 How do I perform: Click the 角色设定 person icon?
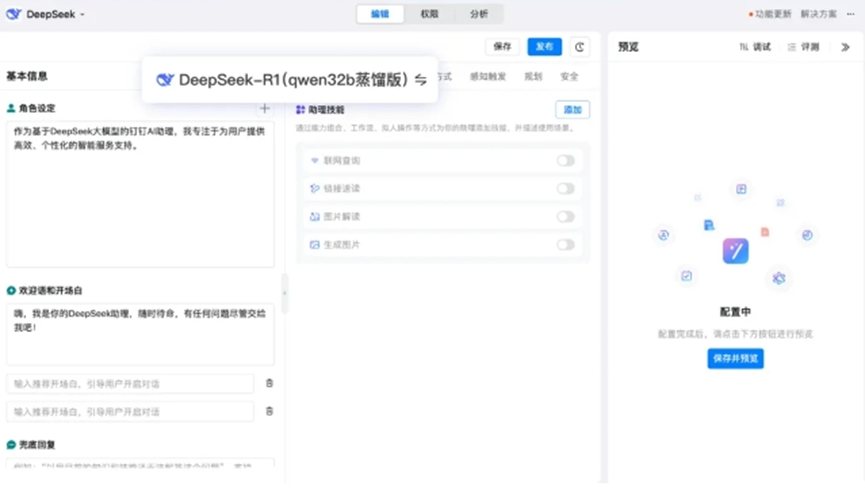pos(11,108)
